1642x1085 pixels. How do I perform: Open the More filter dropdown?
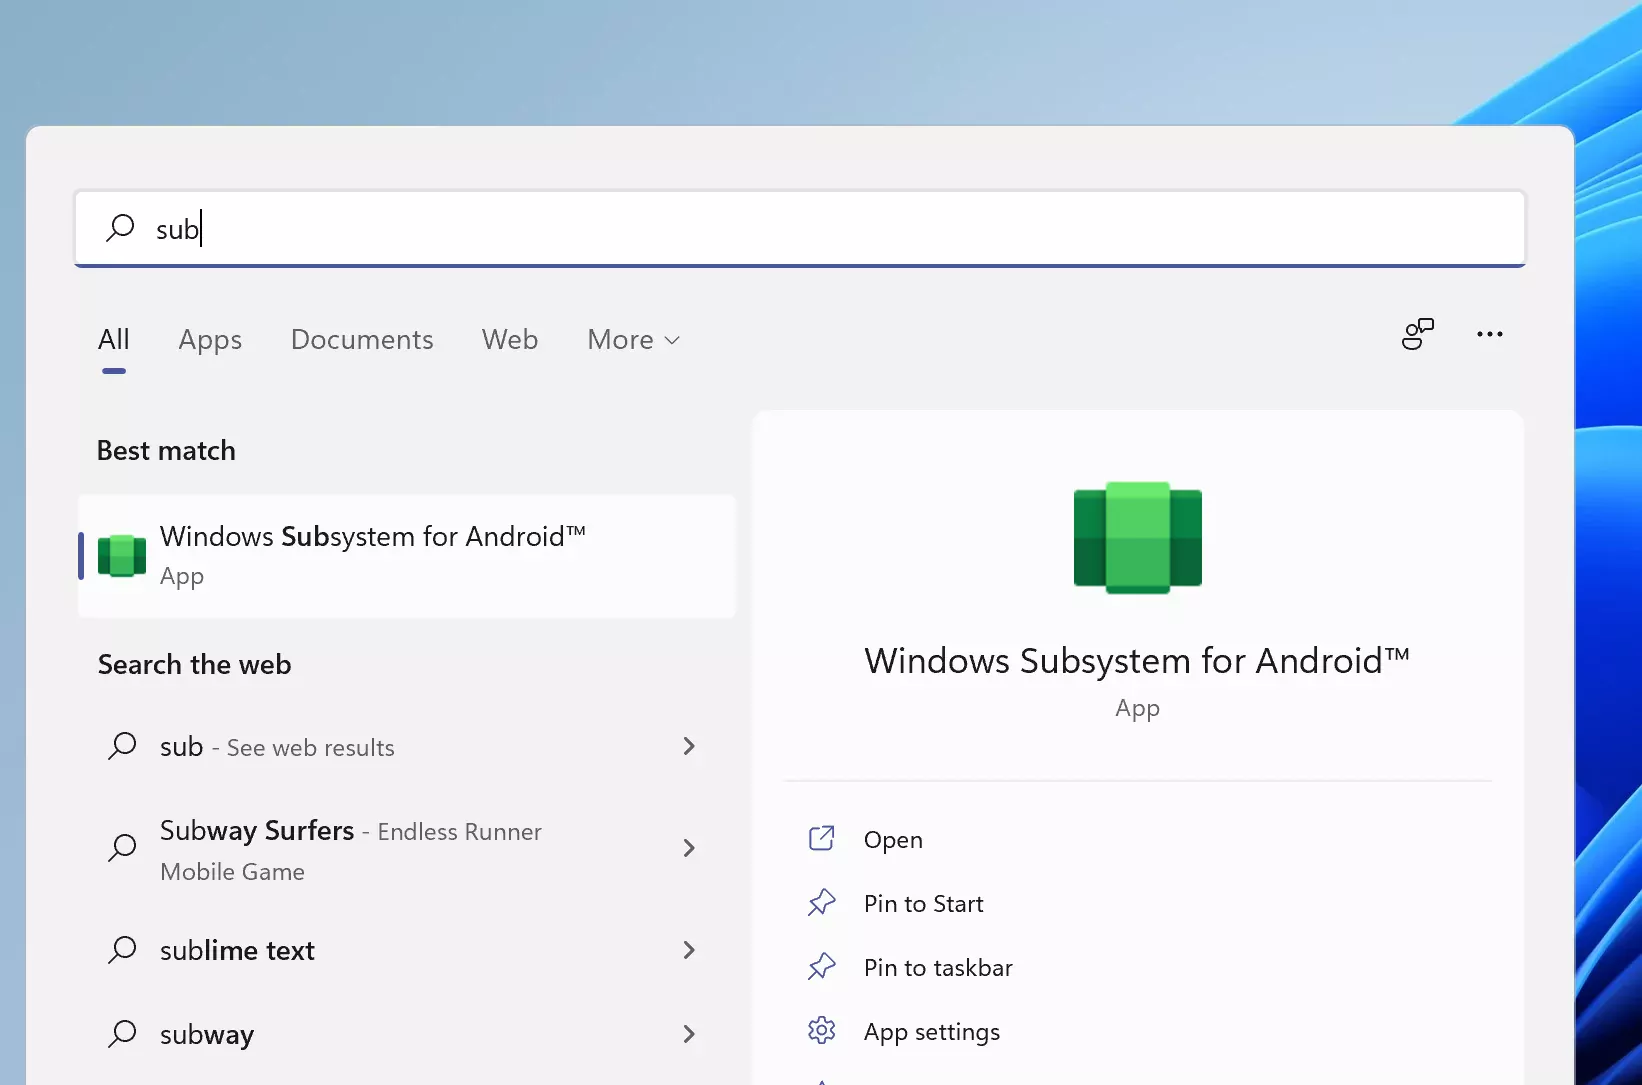coord(634,340)
